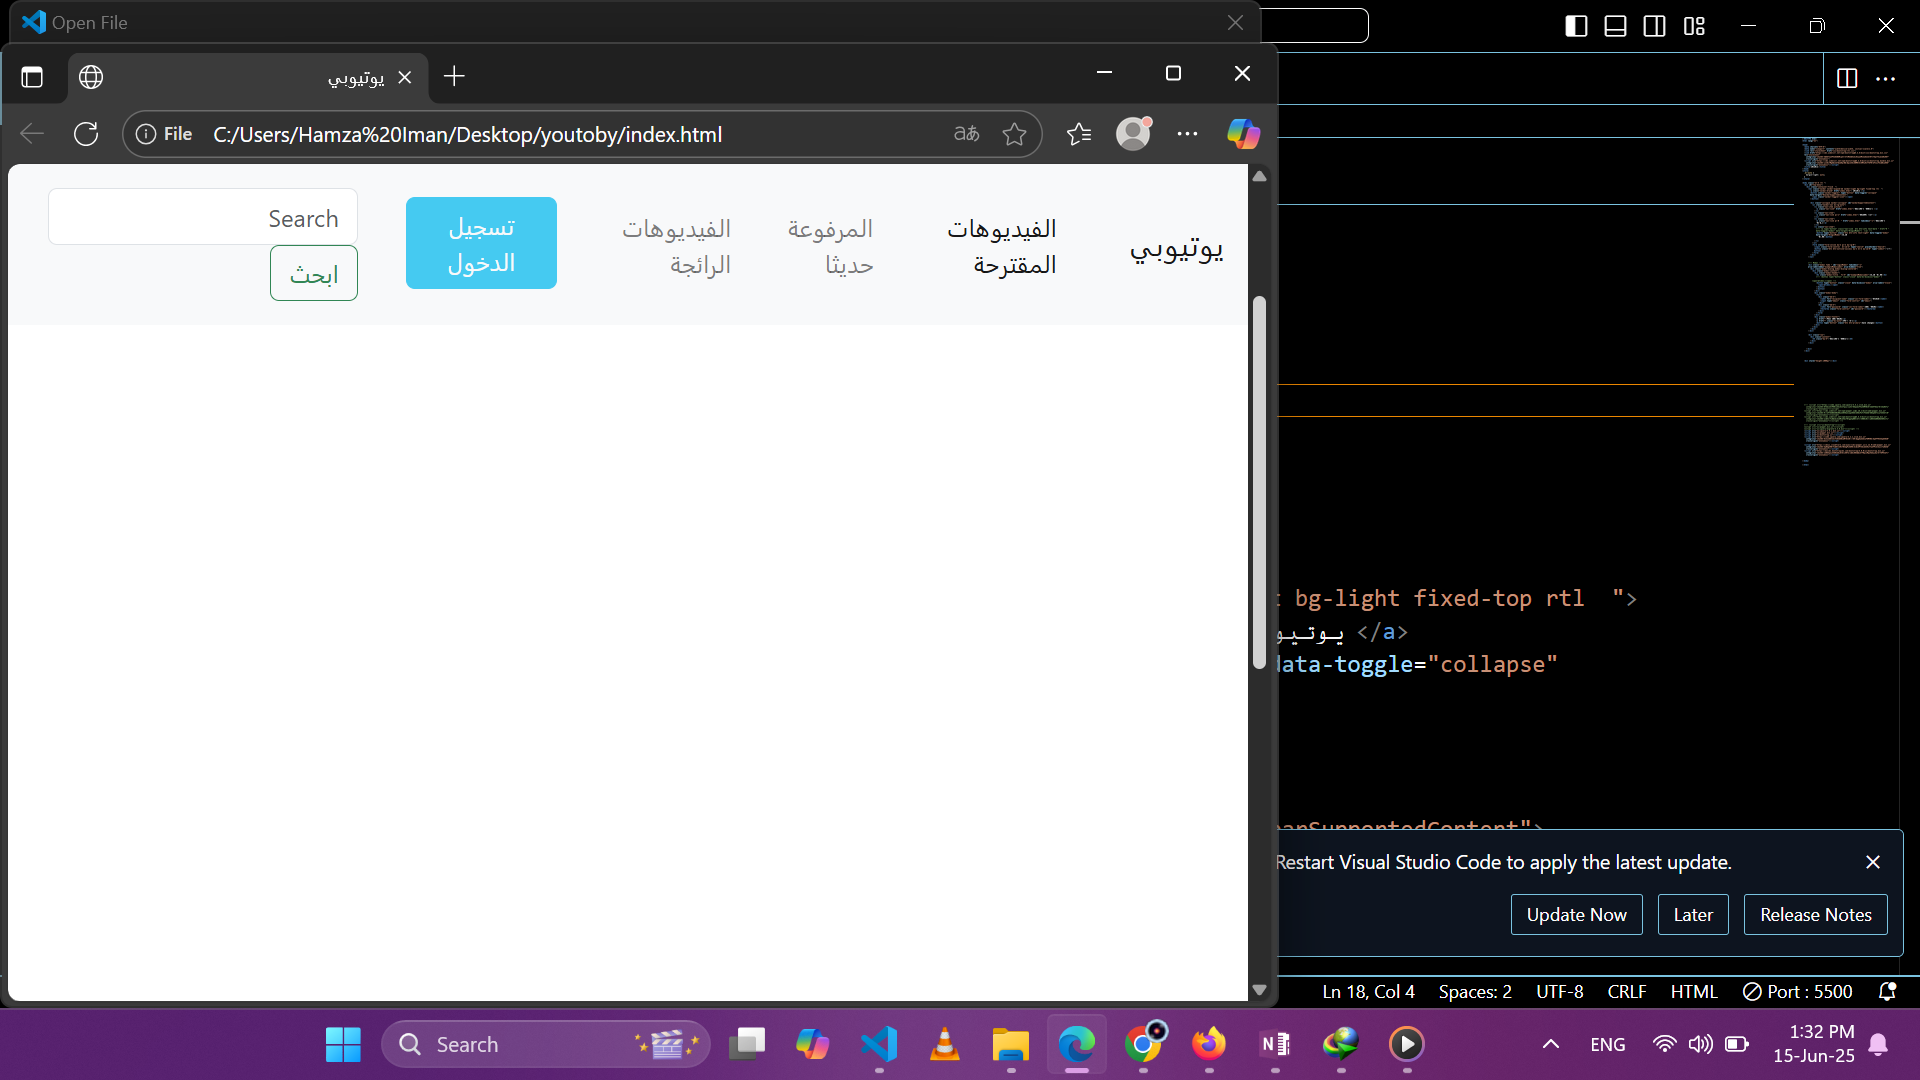Image resolution: width=1920 pixels, height=1080 pixels.
Task: Click the Copilot icon in Edge toolbar
Action: pos(1243,134)
